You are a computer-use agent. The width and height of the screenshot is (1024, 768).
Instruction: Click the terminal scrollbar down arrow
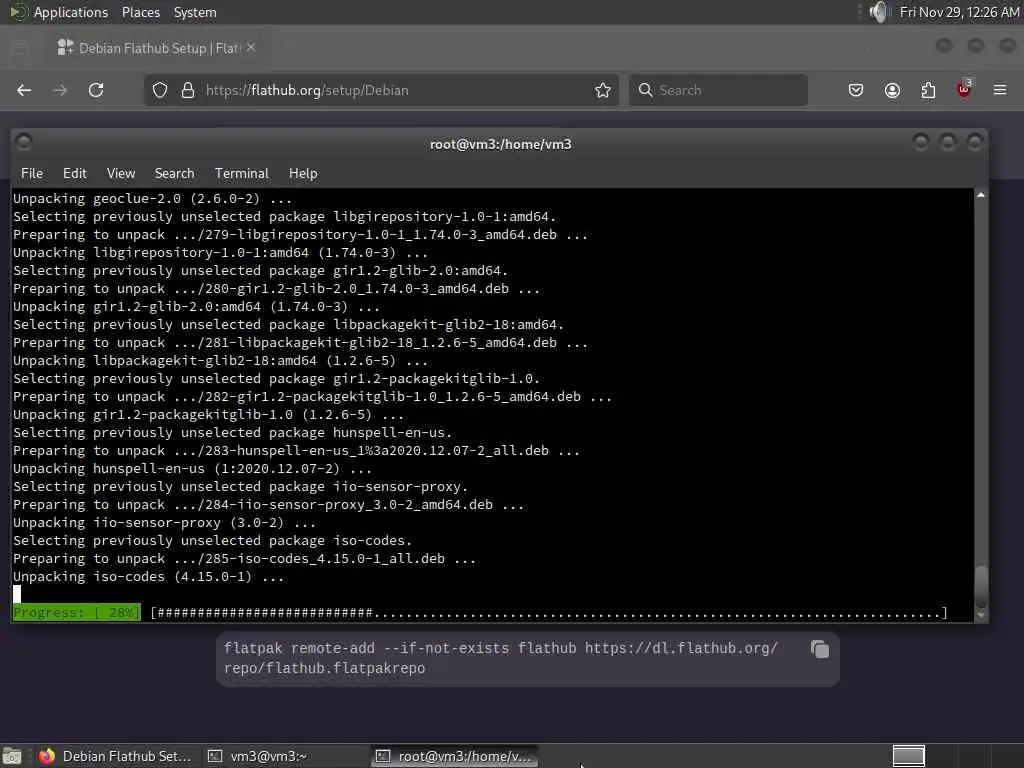pyautogui.click(x=980, y=615)
